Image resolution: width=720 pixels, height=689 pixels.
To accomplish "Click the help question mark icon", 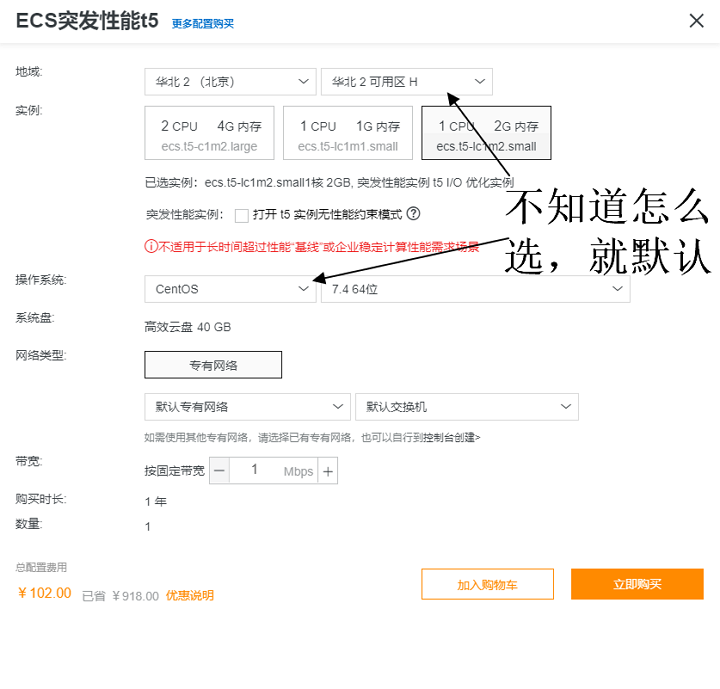I will tap(413, 214).
